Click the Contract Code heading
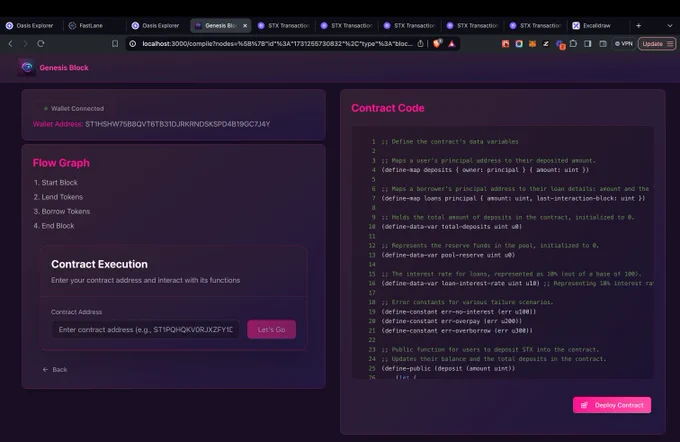This screenshot has height=442, width=680. pos(388,108)
